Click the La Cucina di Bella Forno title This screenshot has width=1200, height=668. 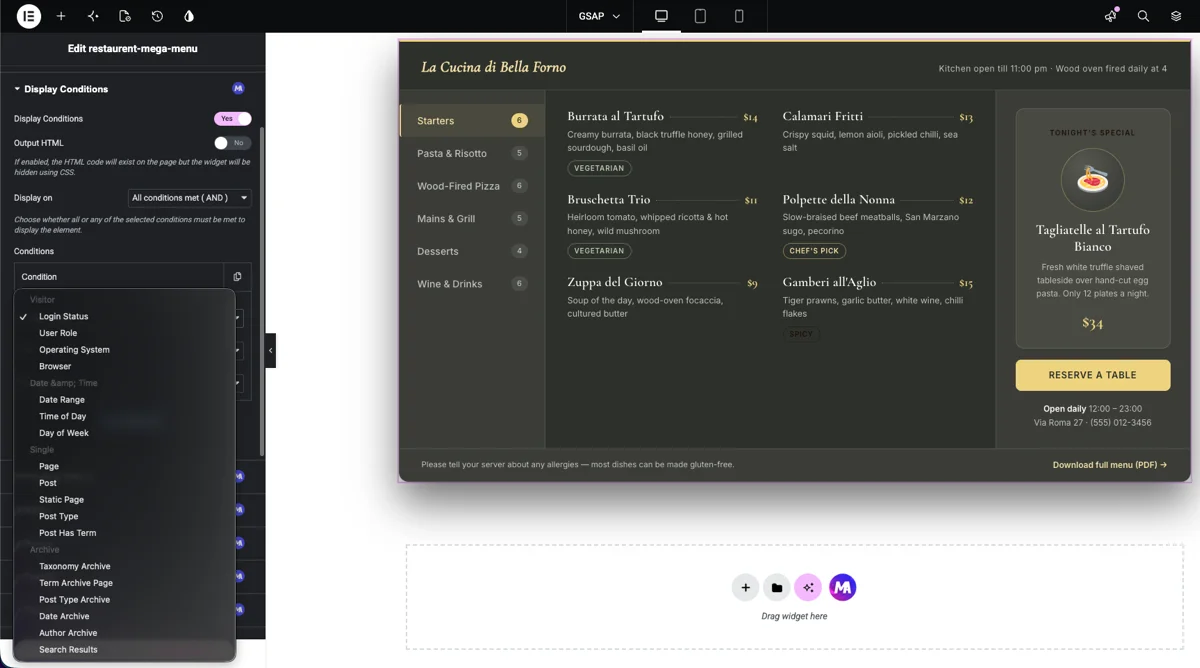(493, 67)
